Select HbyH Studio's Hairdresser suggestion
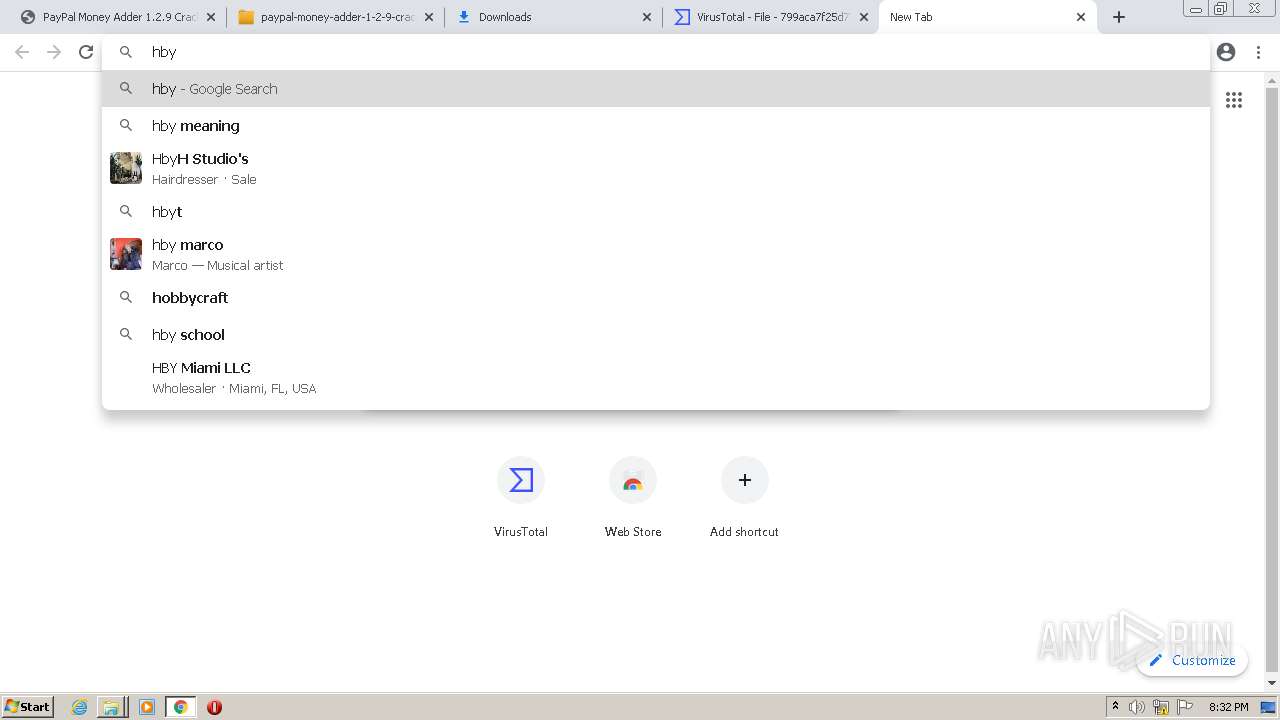Screen dimensions: 1280x720 pyautogui.click(x=656, y=168)
